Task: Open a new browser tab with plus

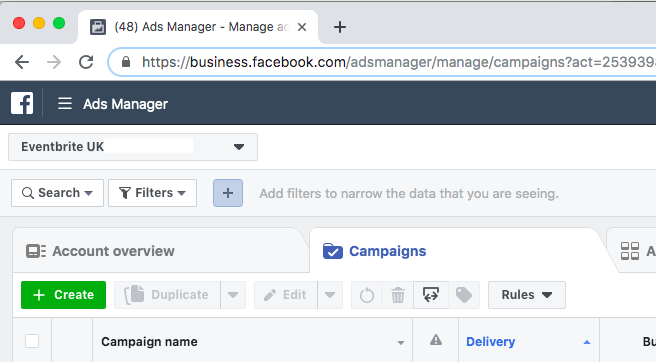Action: tap(340, 27)
